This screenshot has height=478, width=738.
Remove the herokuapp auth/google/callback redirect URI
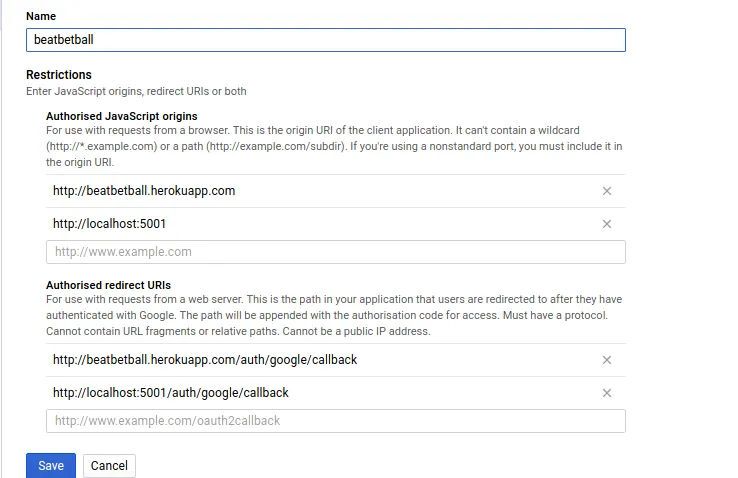pos(606,360)
